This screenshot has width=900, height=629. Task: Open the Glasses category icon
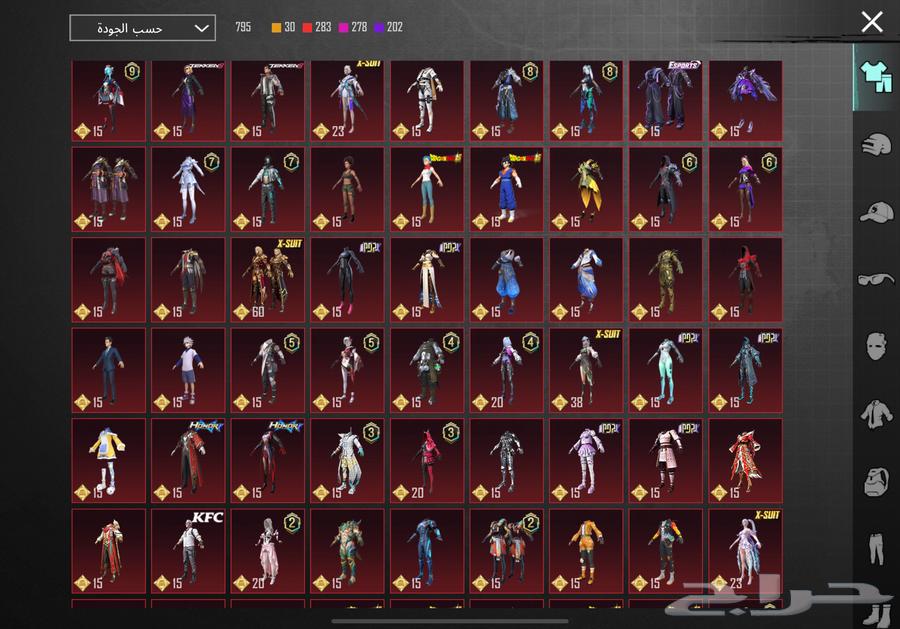(x=876, y=279)
